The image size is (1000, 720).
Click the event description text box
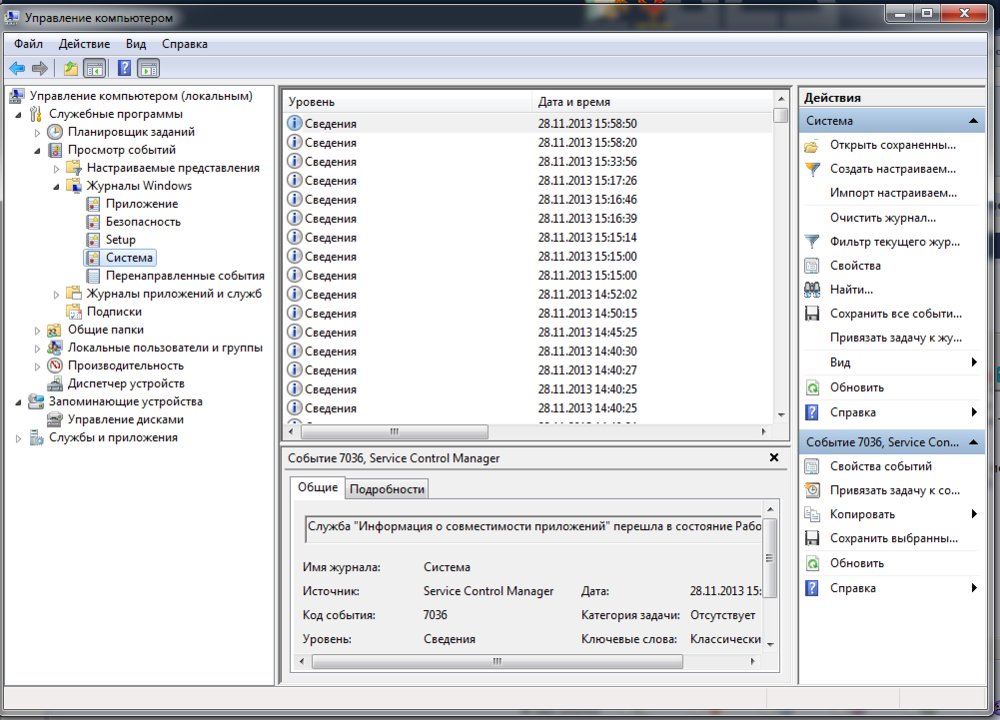(533, 528)
